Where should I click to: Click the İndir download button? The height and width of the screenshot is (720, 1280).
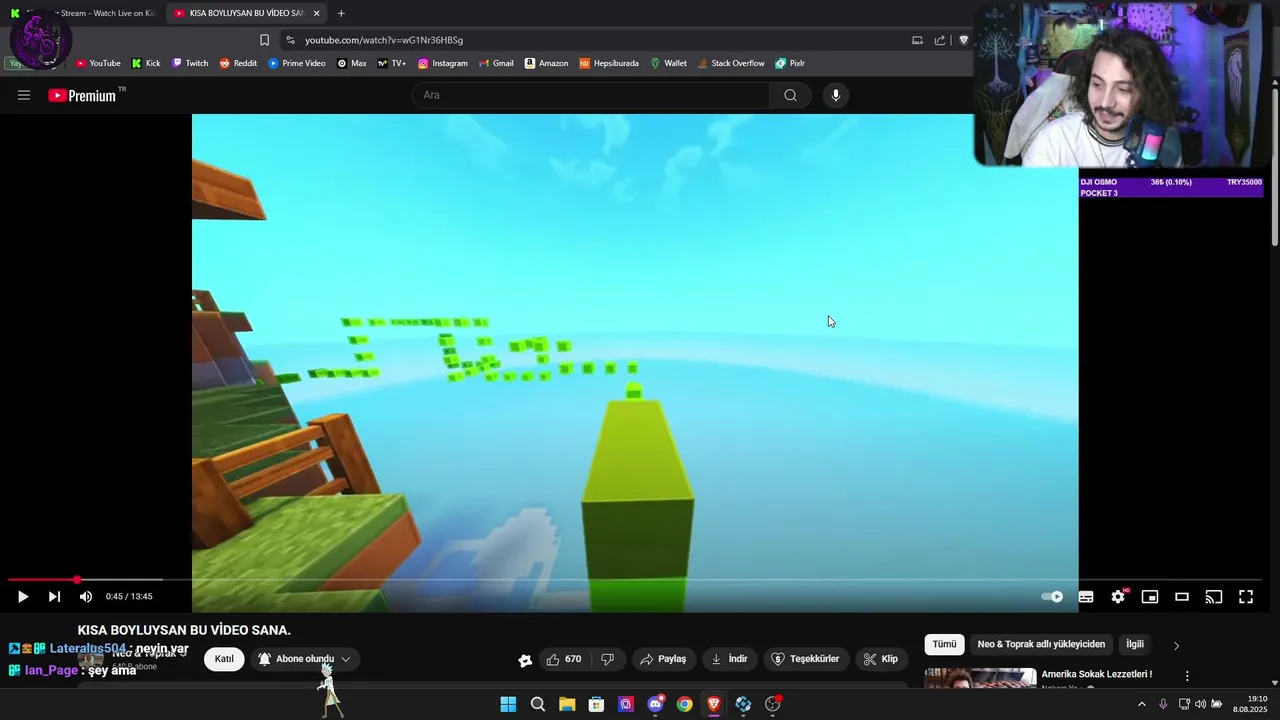(x=730, y=659)
